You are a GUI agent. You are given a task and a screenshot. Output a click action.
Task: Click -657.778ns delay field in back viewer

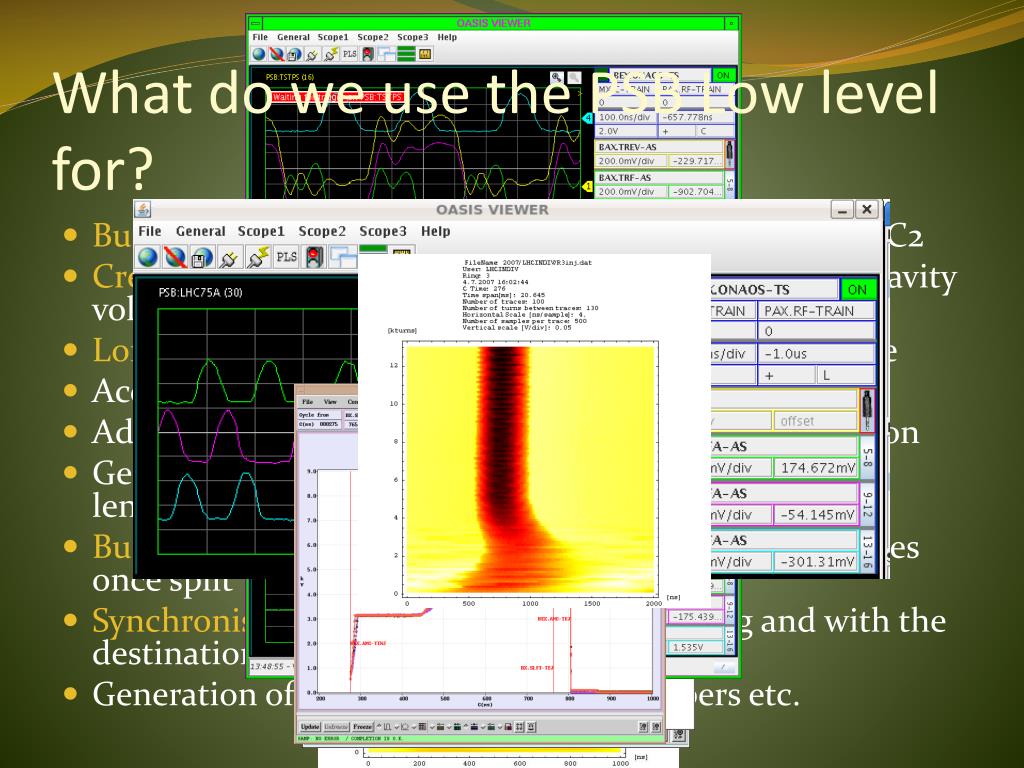coord(696,117)
